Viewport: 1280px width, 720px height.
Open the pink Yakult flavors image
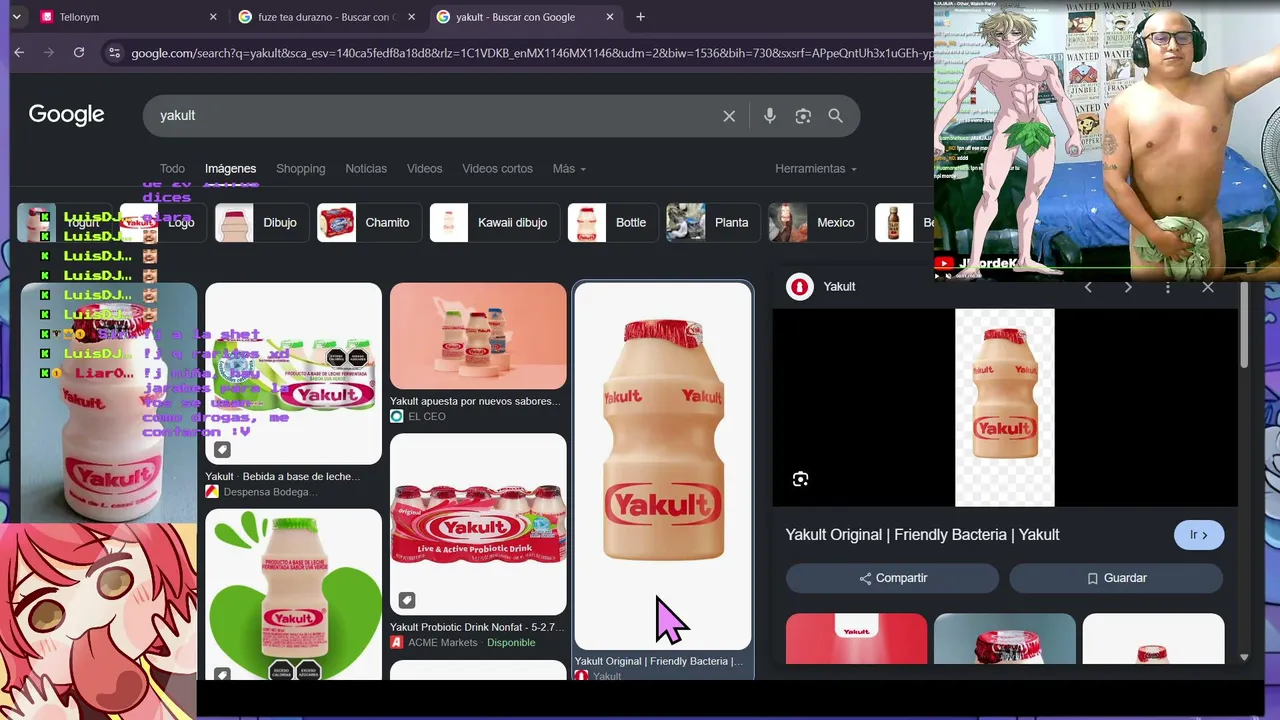[x=478, y=336]
